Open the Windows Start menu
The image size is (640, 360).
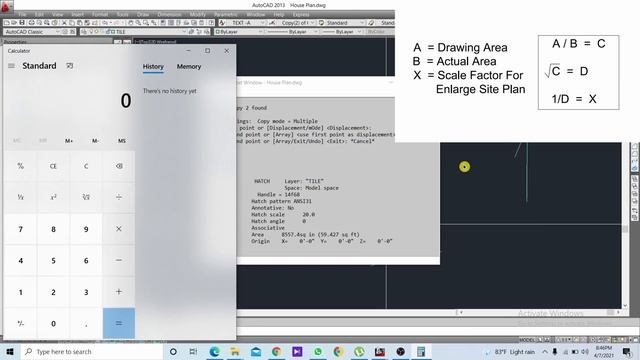tap(10, 351)
